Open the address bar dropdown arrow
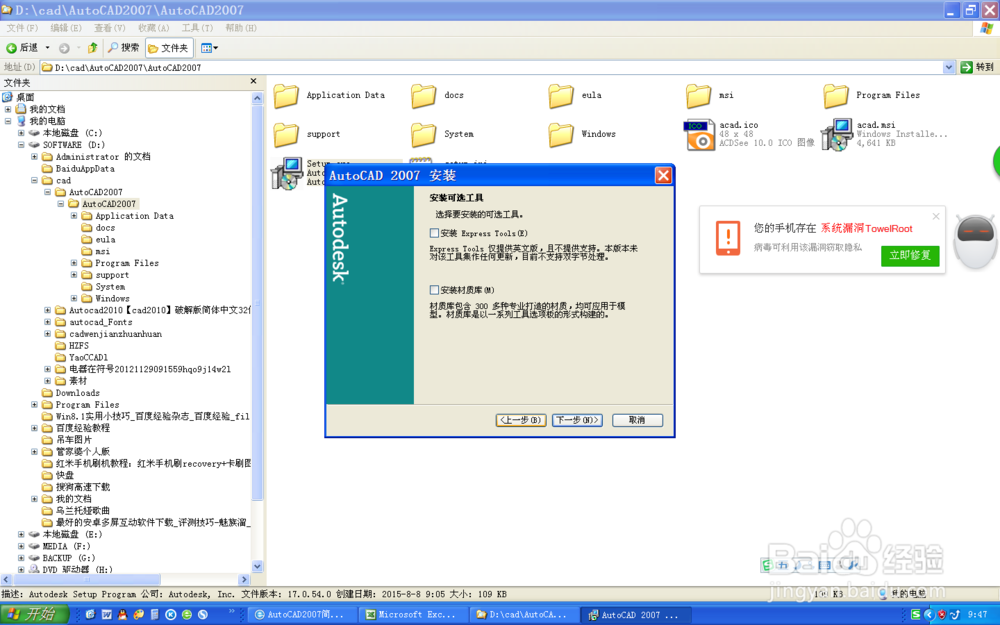 (948, 67)
